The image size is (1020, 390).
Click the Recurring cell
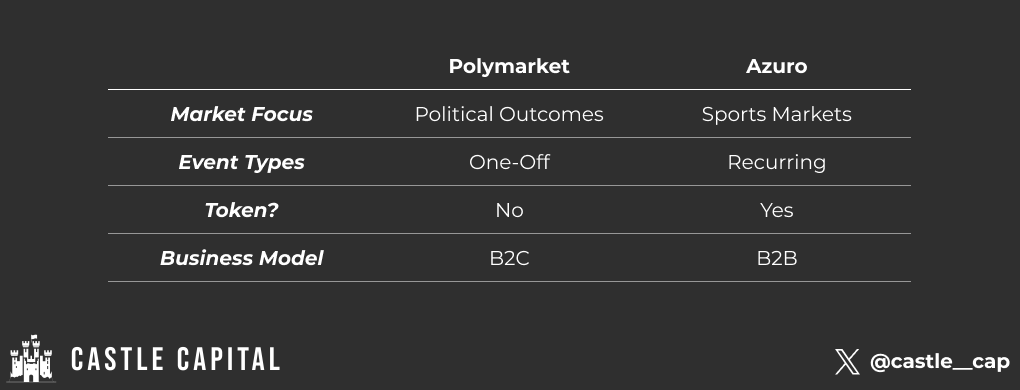coord(776,162)
